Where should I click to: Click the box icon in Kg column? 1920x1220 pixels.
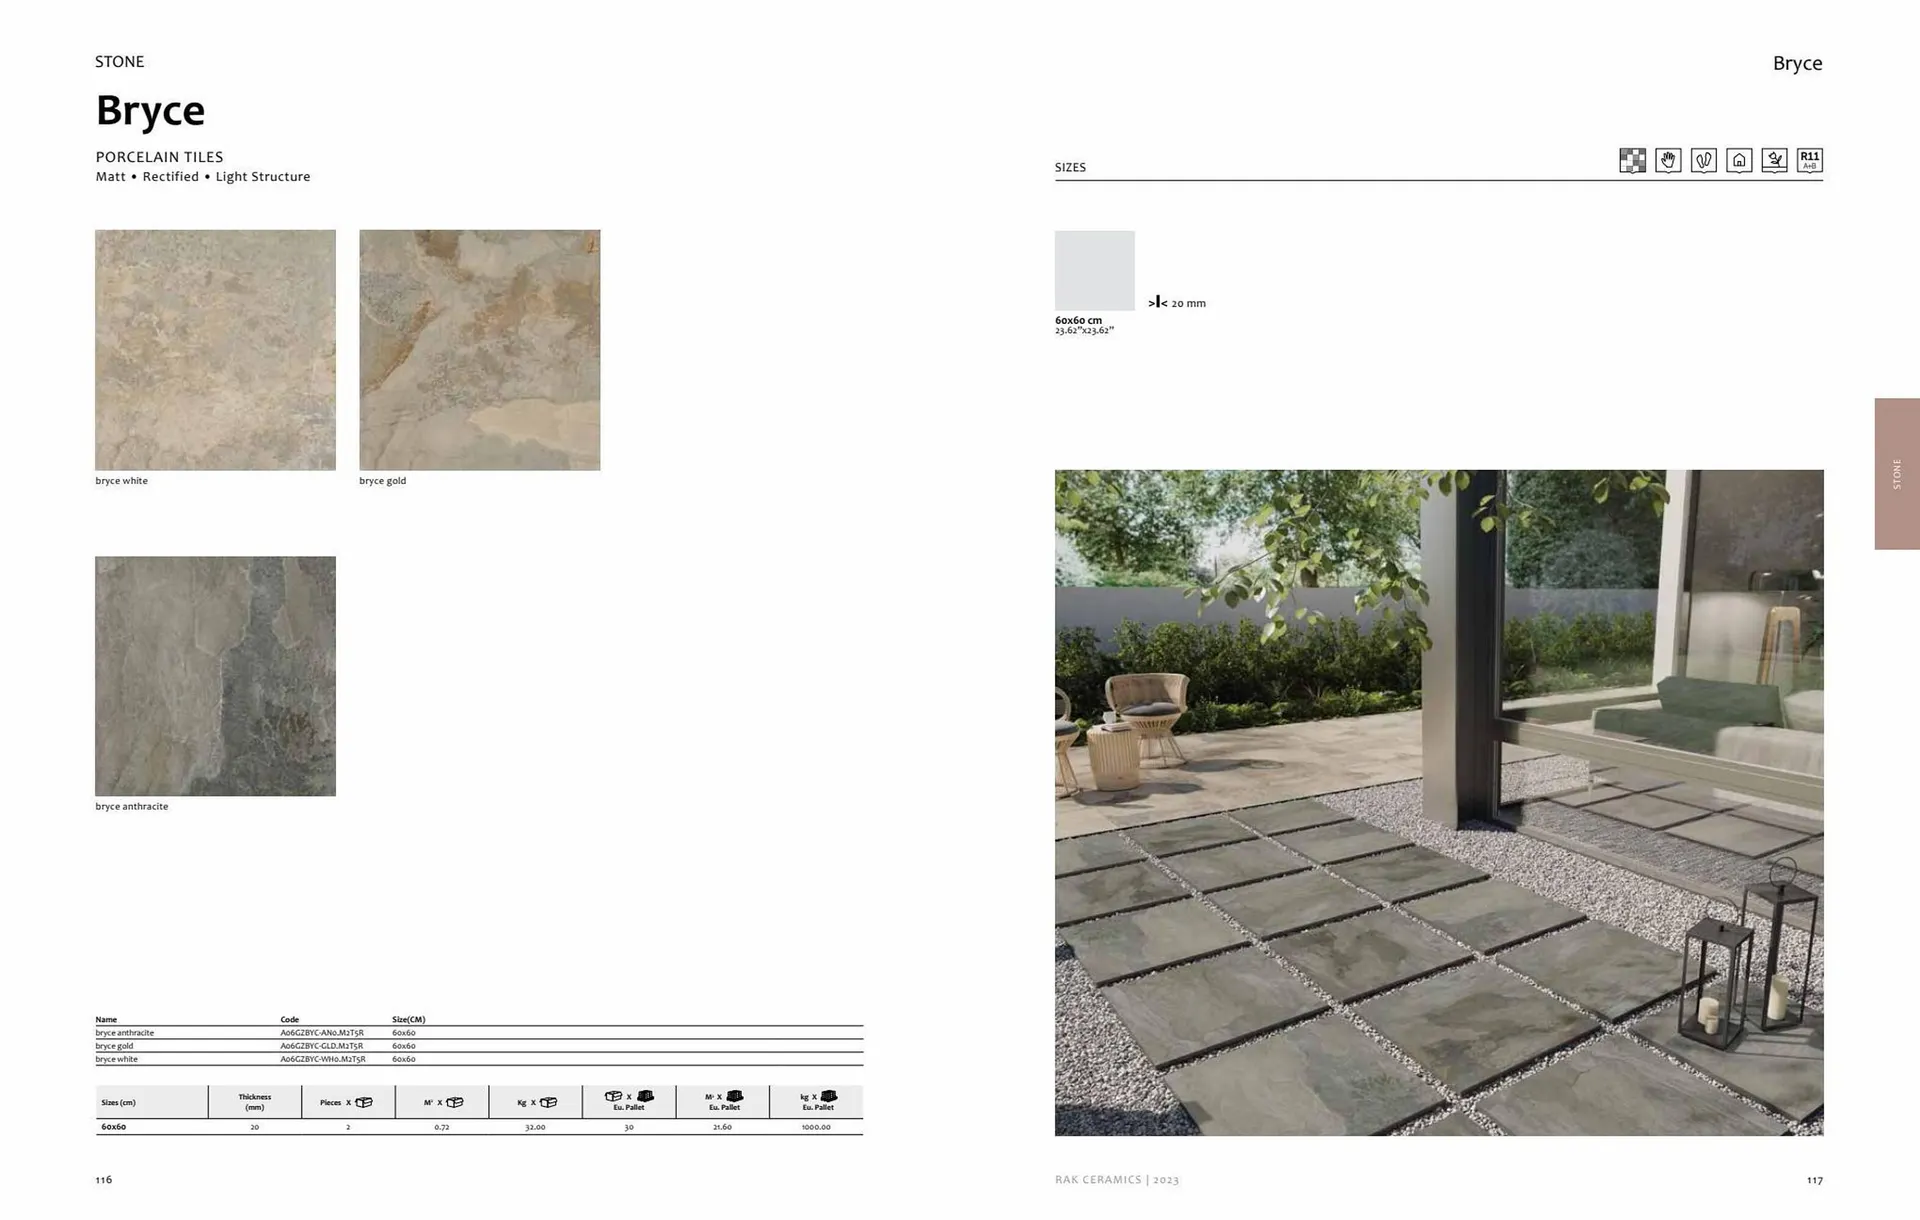548,1102
